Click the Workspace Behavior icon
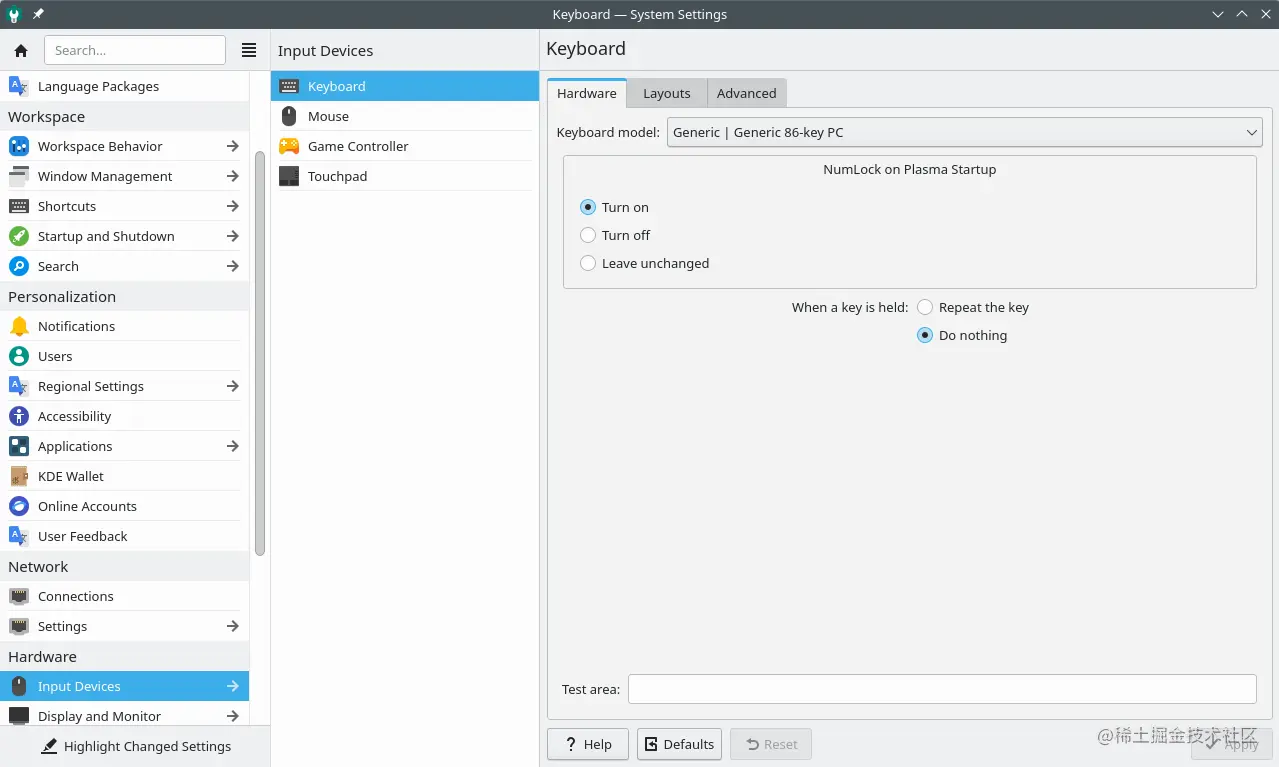Viewport: 1279px width, 767px height. tap(19, 146)
